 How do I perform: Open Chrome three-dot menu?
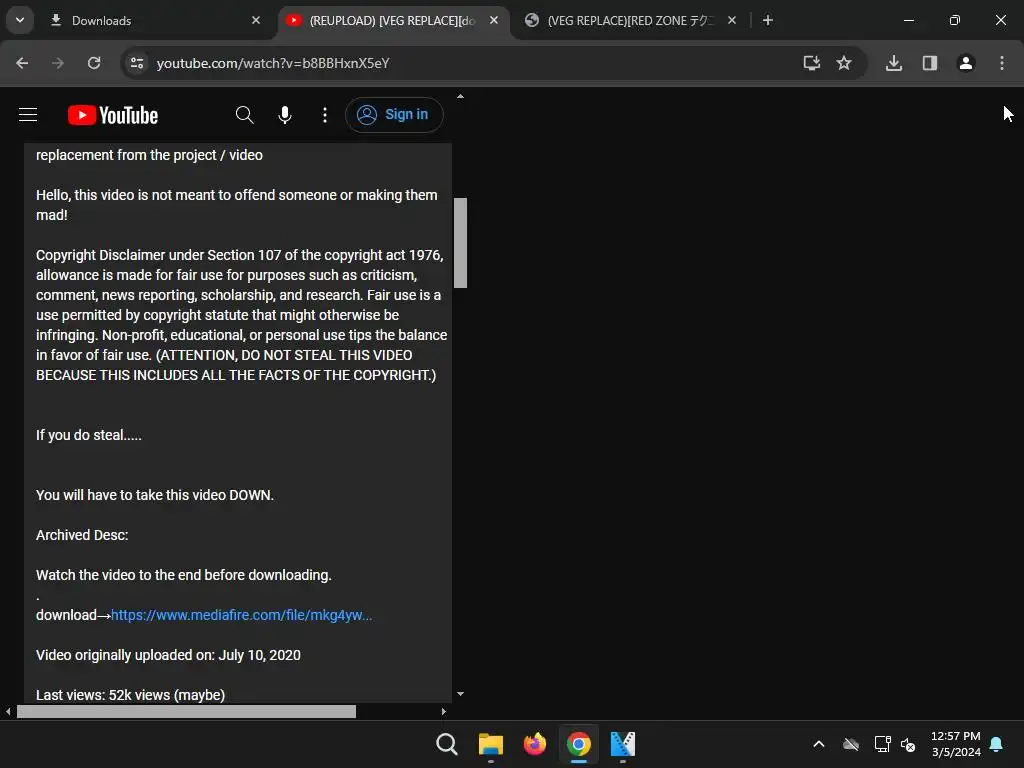point(1002,63)
